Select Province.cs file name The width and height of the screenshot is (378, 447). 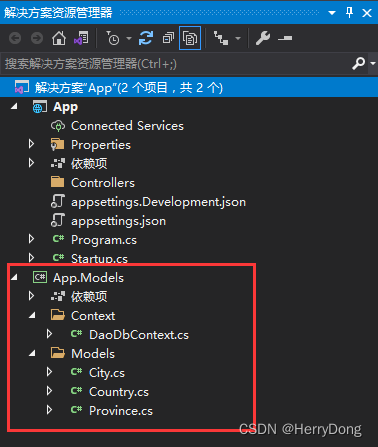[x=121, y=411]
